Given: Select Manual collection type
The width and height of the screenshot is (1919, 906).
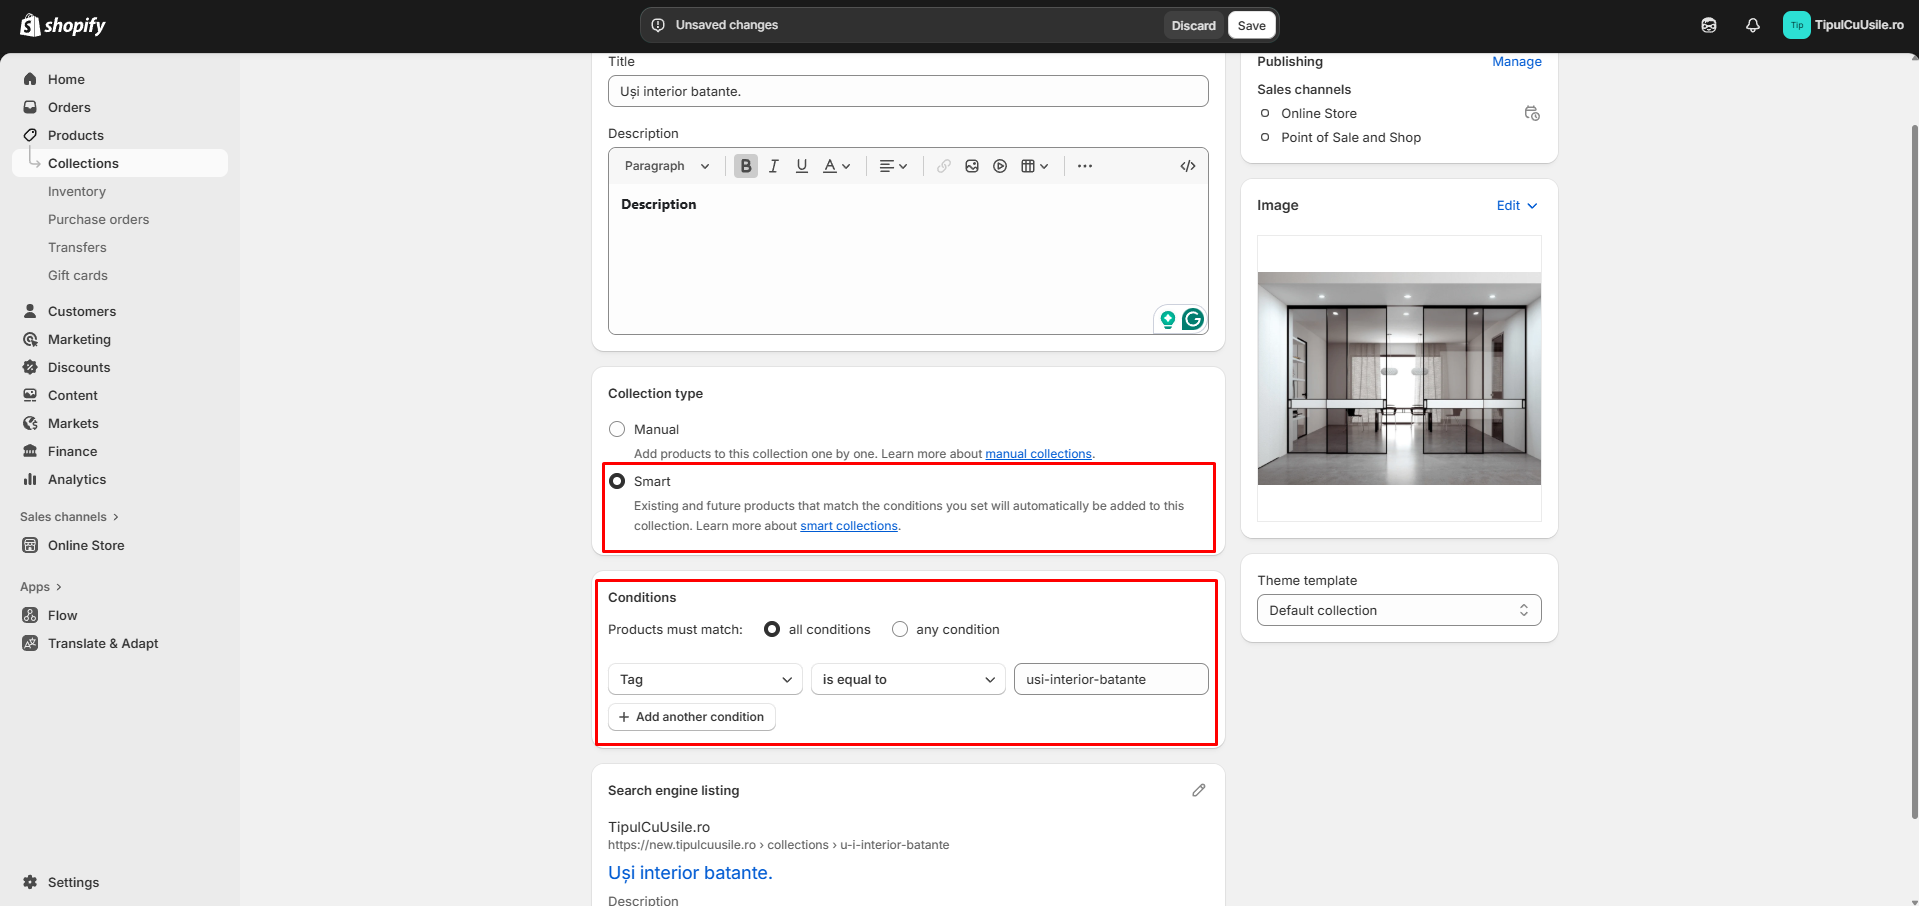Looking at the screenshot, I should [x=617, y=429].
